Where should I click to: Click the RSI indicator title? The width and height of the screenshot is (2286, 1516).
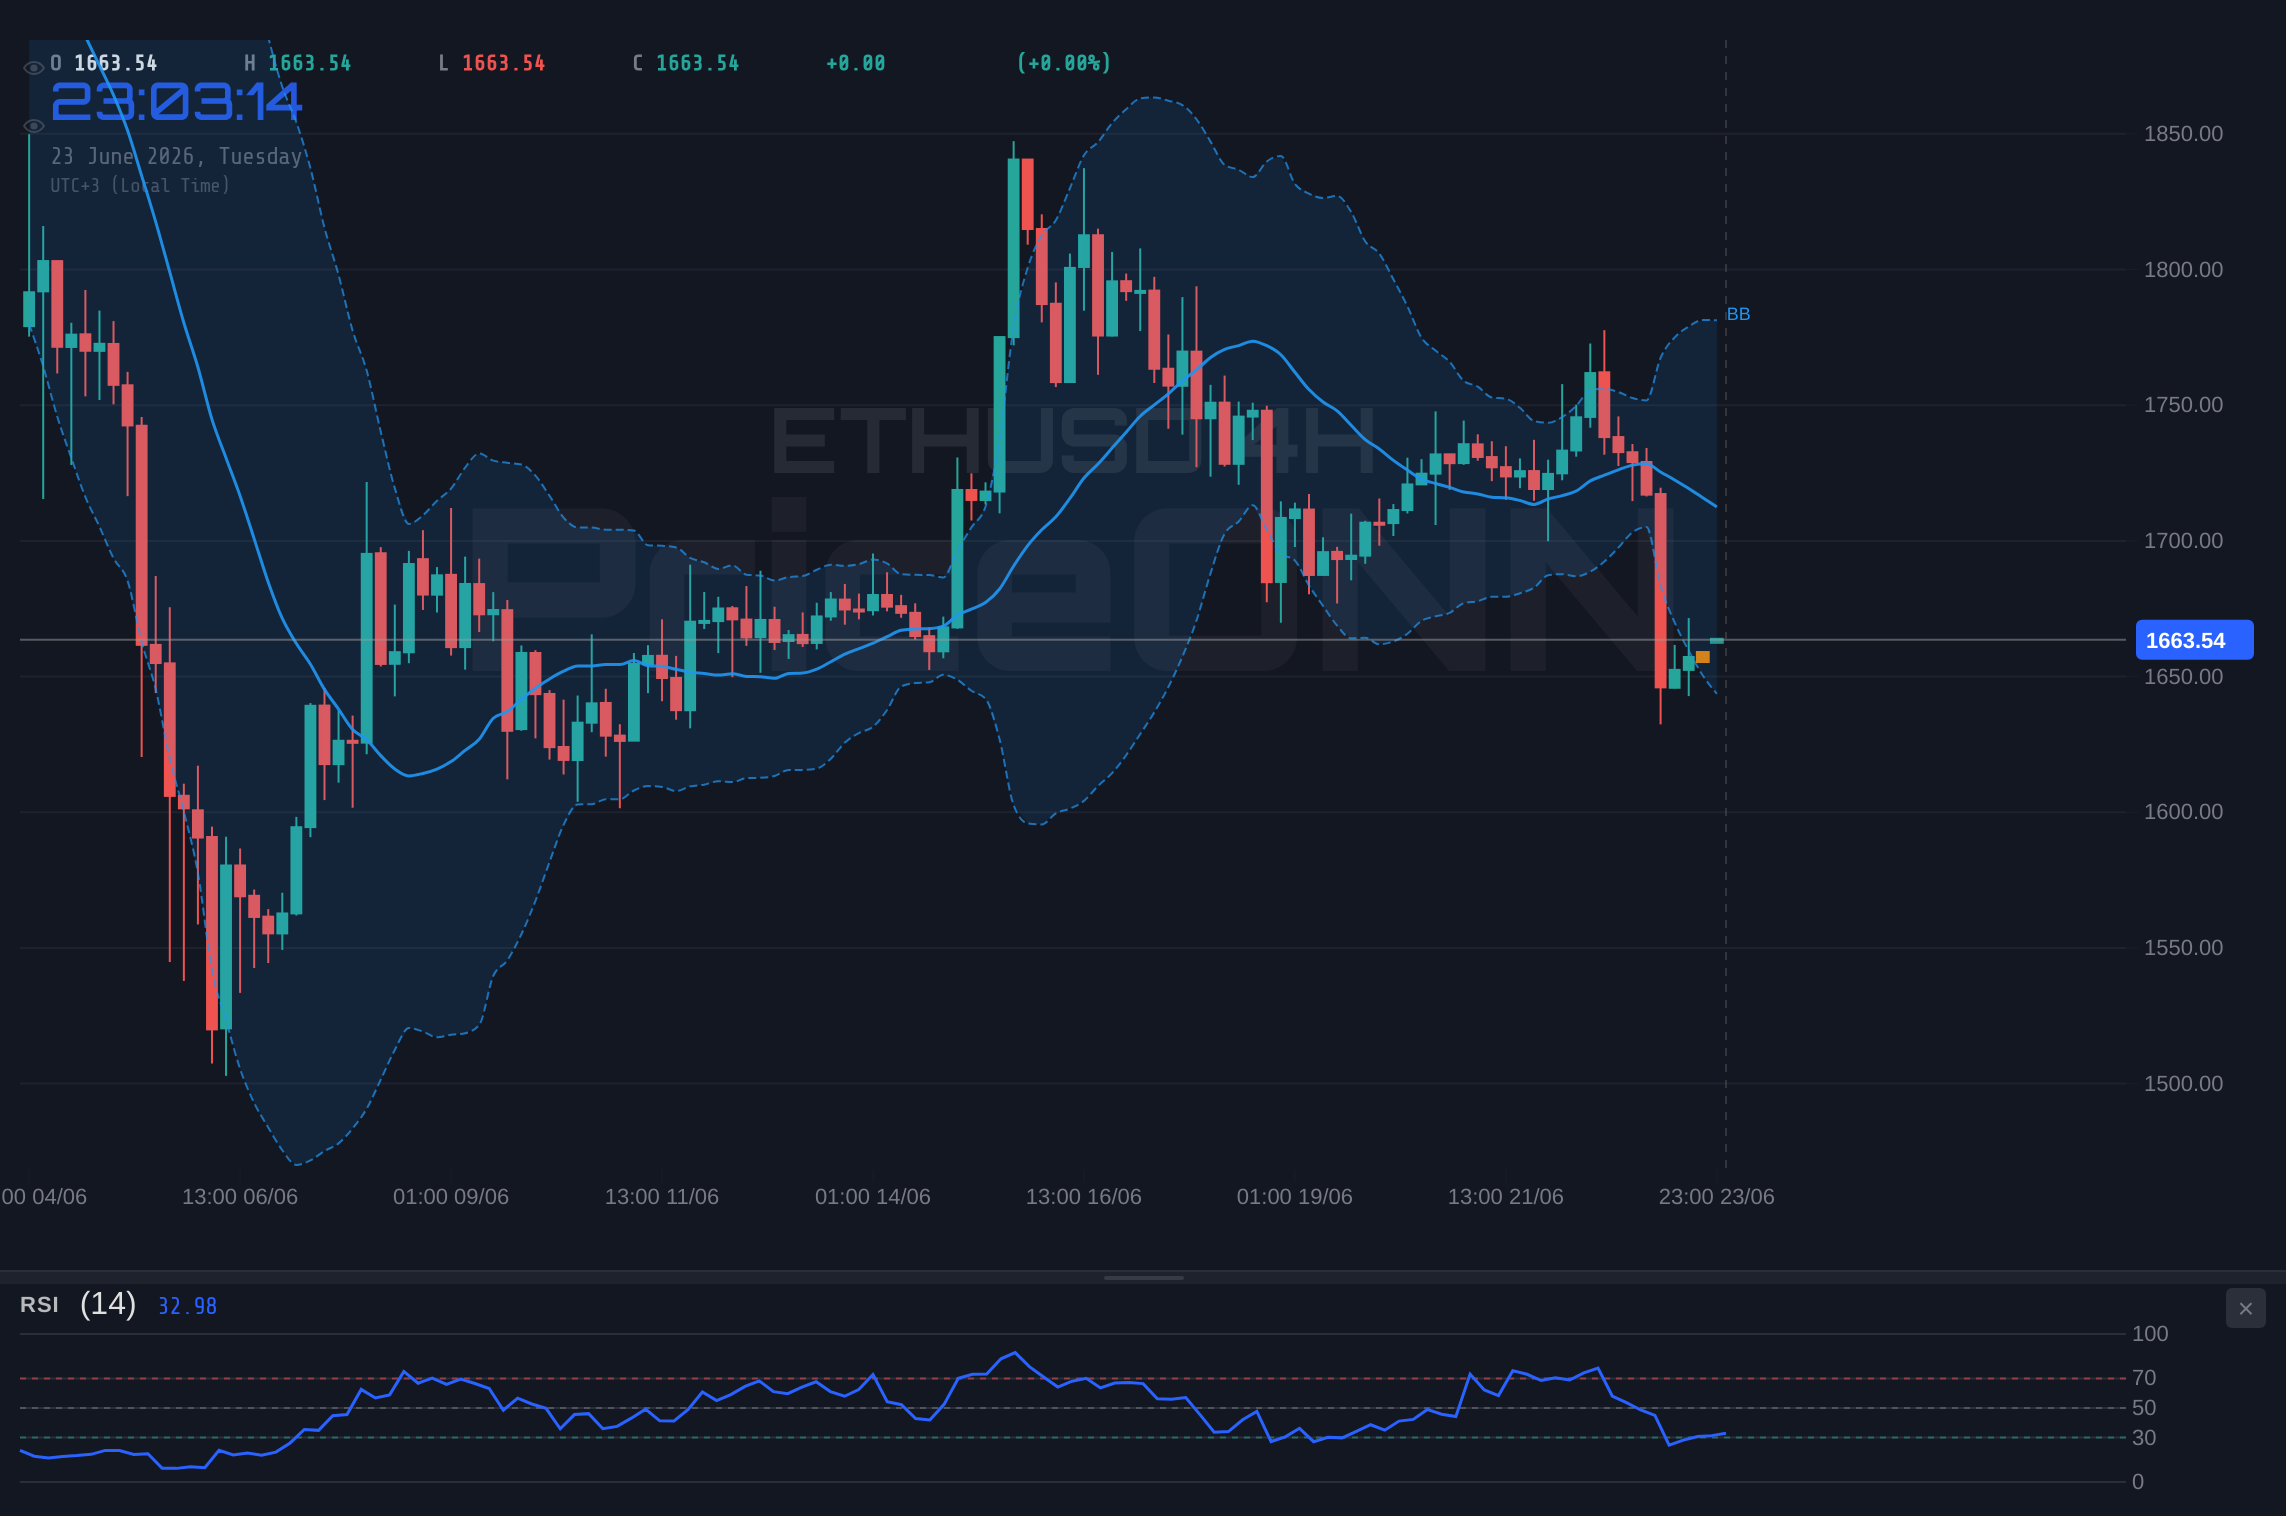tap(39, 1305)
